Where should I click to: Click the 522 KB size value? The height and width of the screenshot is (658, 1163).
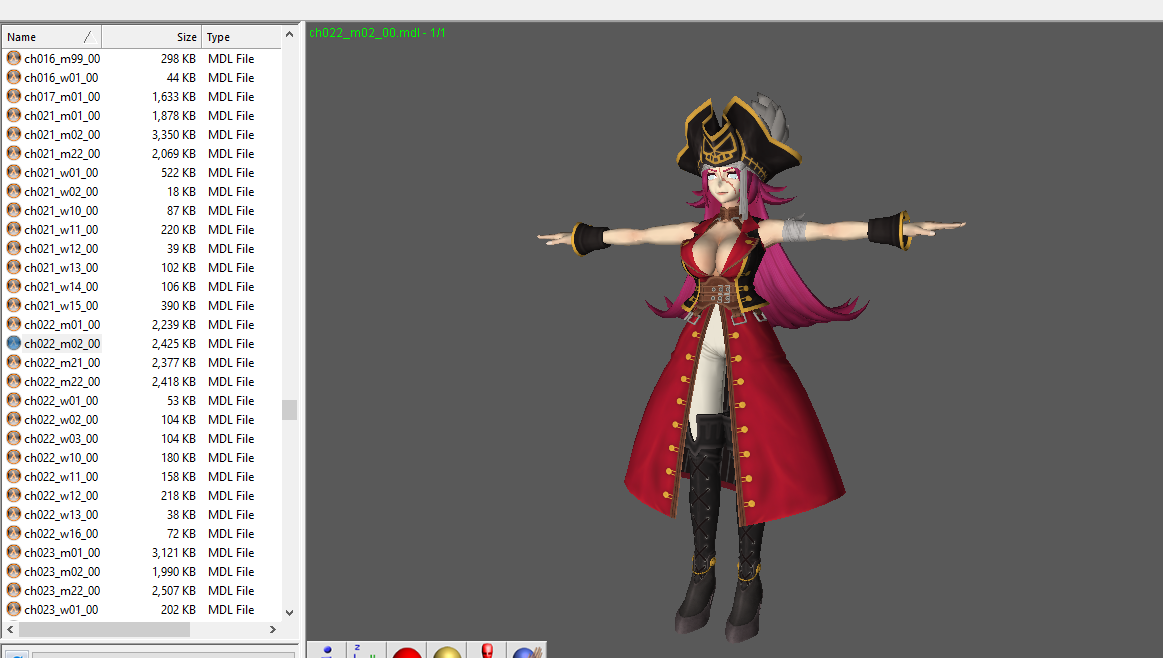coord(178,172)
